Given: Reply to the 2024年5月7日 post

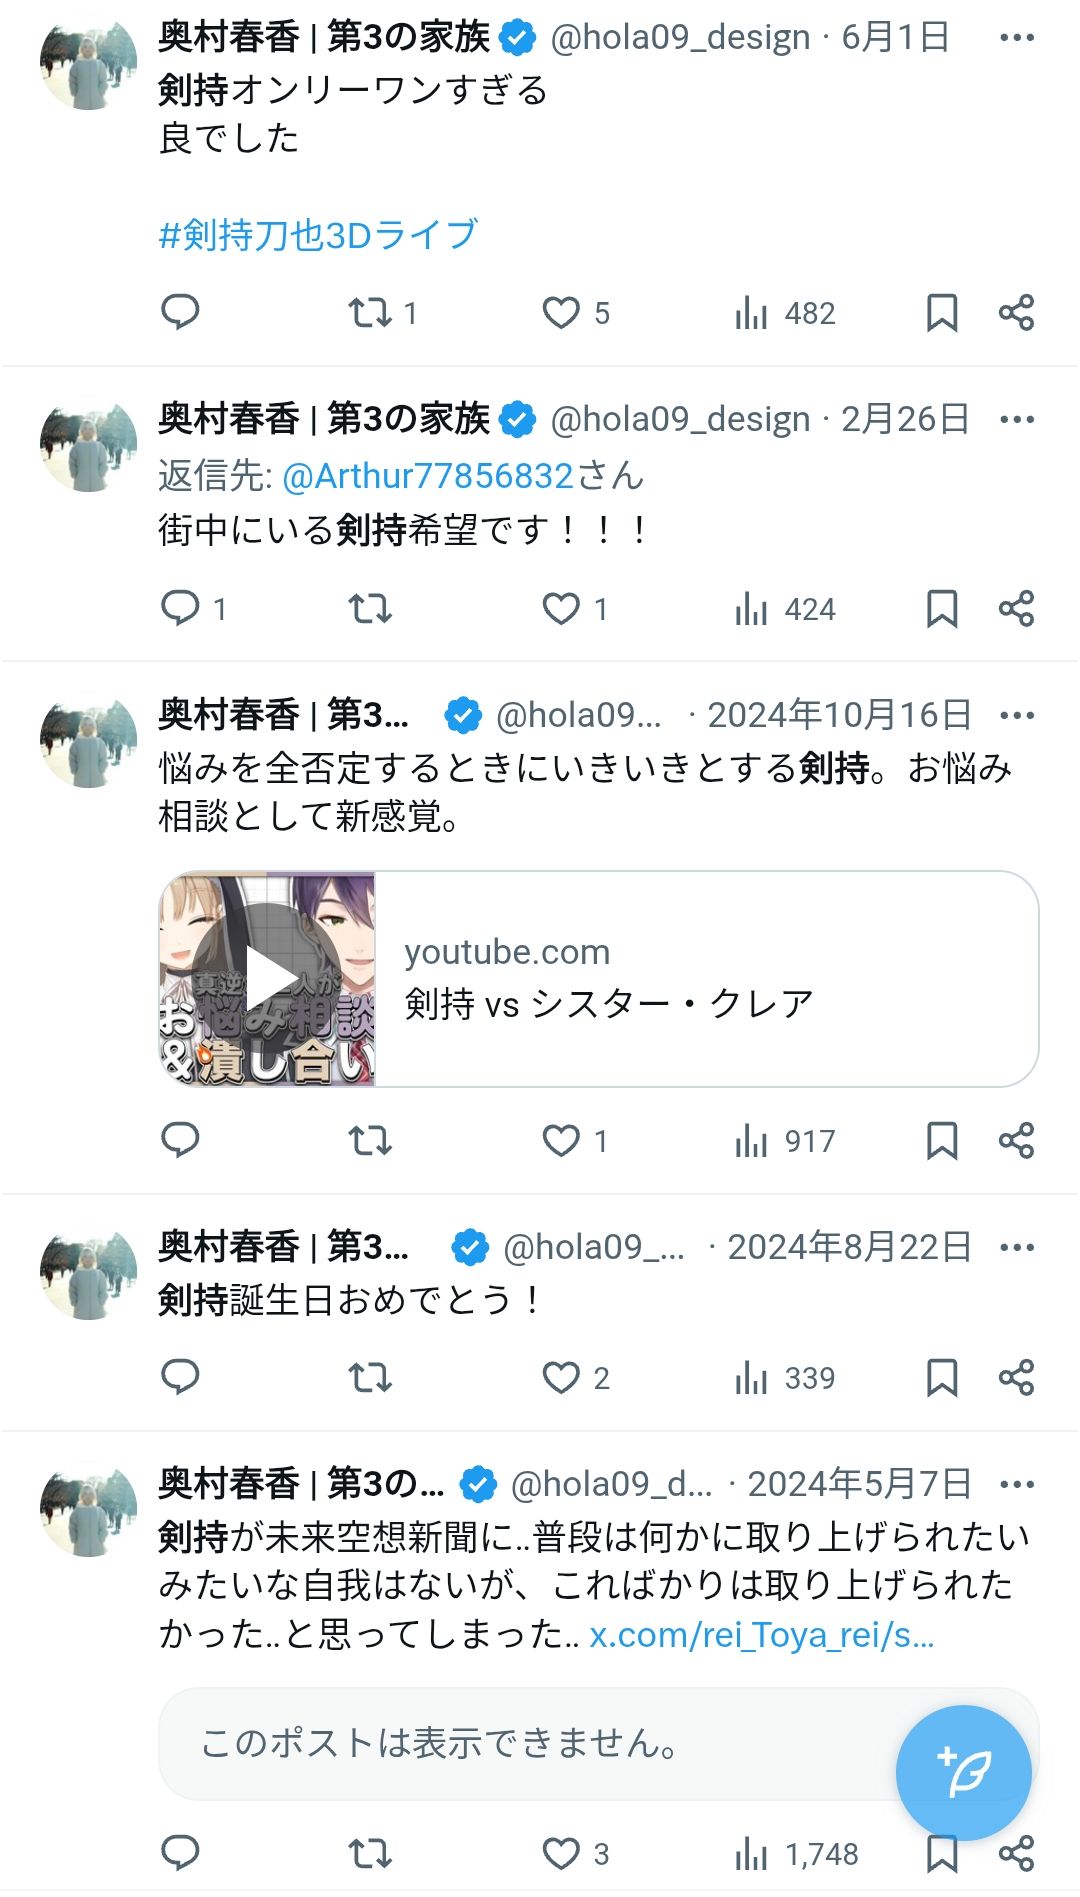Looking at the screenshot, I should 180,1854.
